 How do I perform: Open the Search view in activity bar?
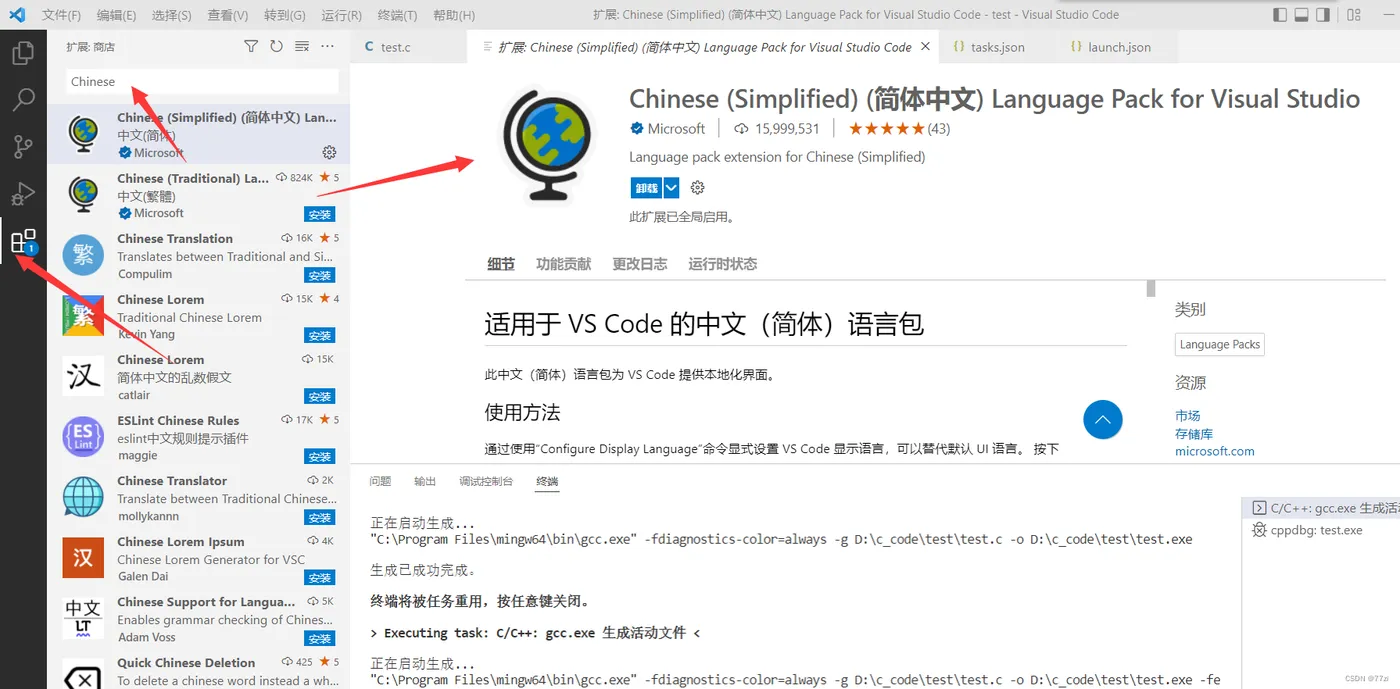point(23,99)
